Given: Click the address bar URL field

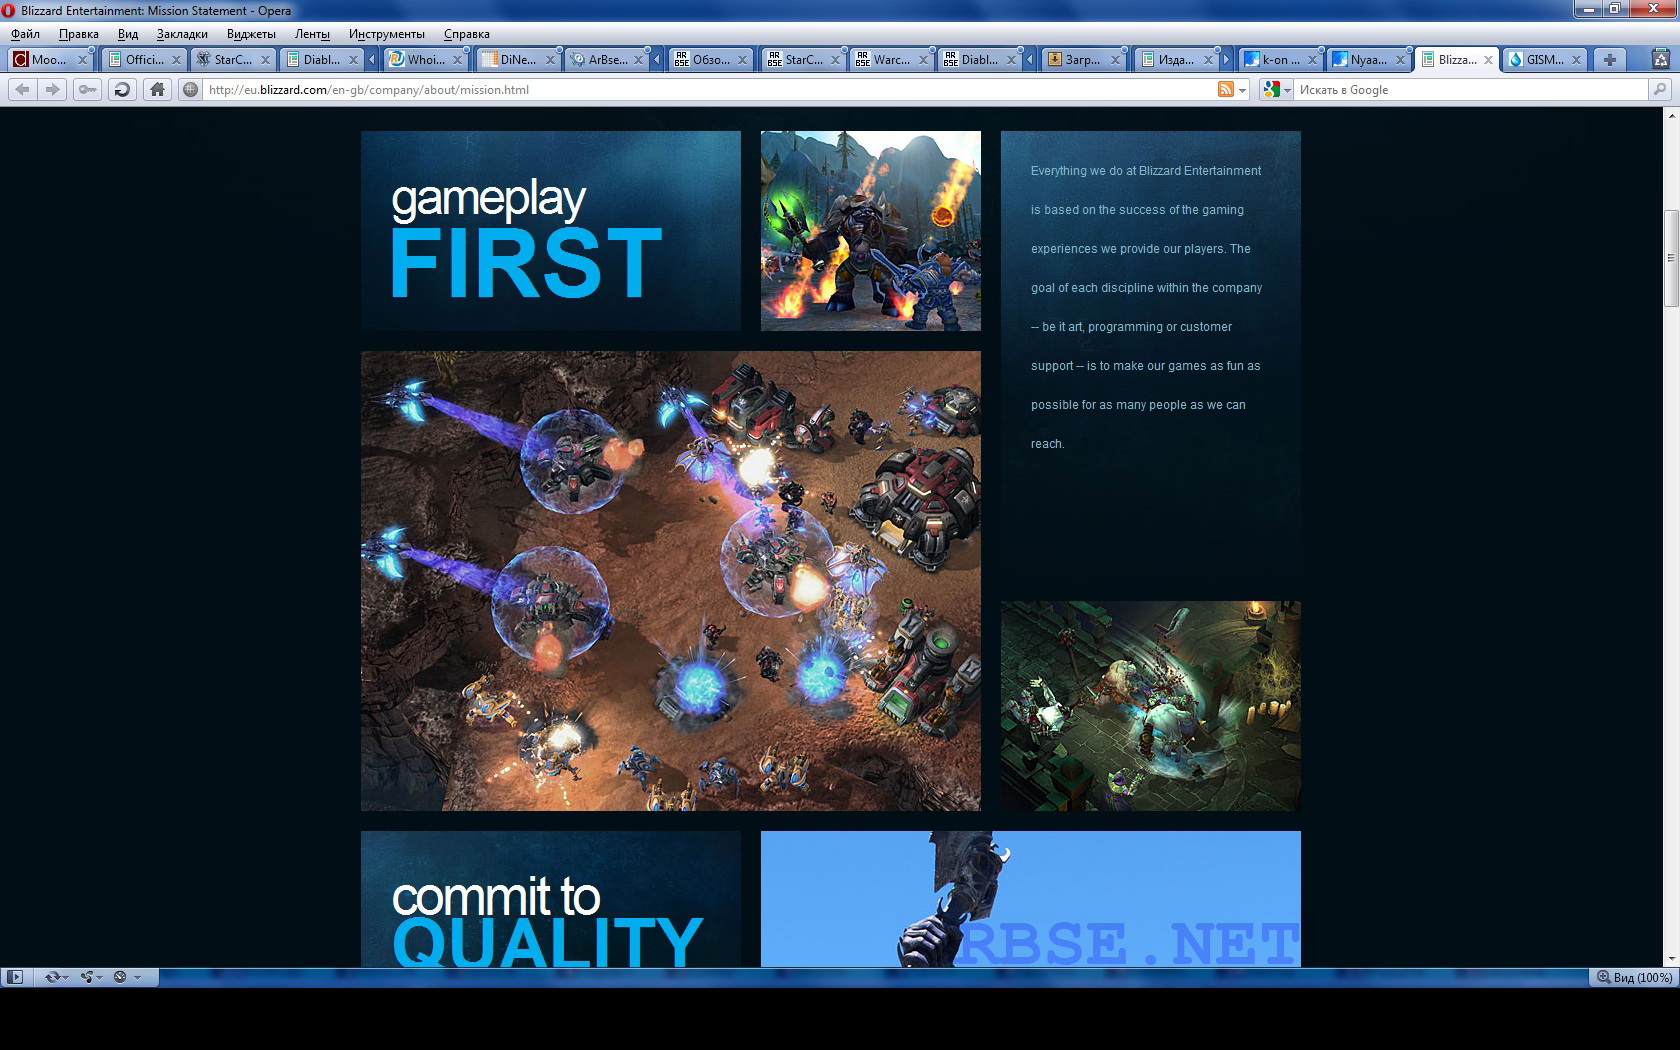Looking at the screenshot, I should 708,90.
